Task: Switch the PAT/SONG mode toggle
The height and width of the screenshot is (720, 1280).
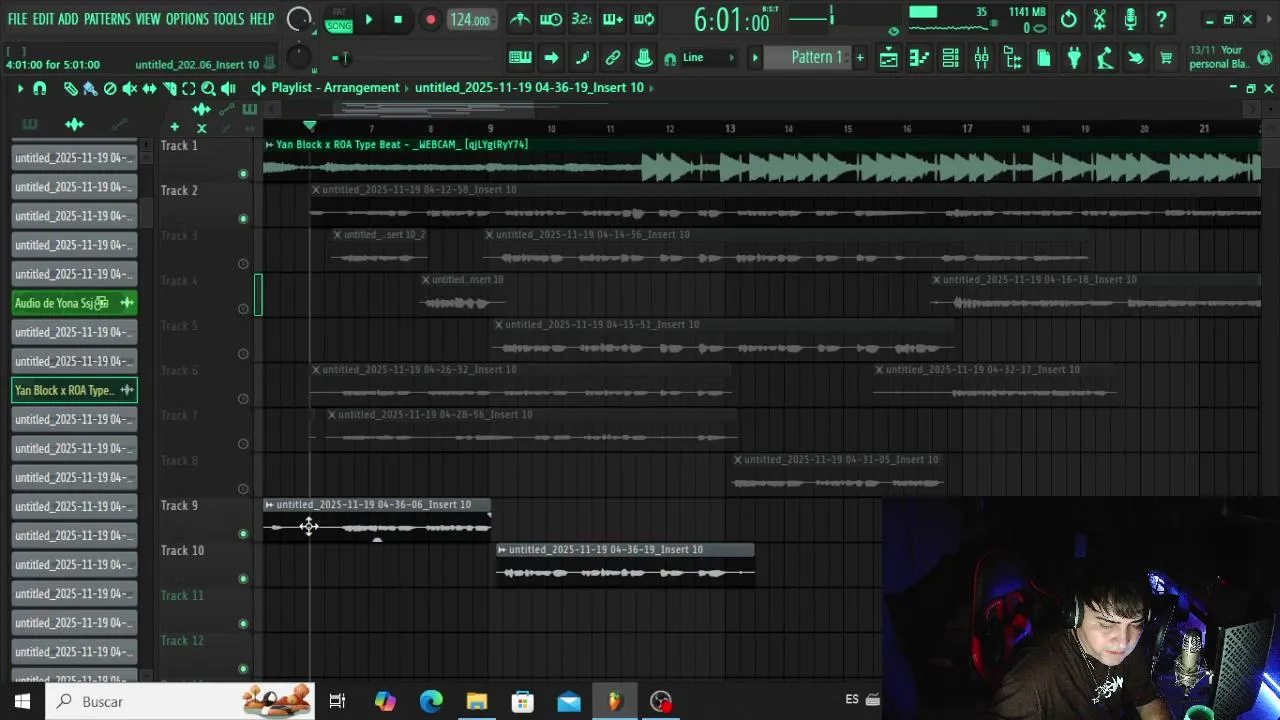Action: pos(339,19)
